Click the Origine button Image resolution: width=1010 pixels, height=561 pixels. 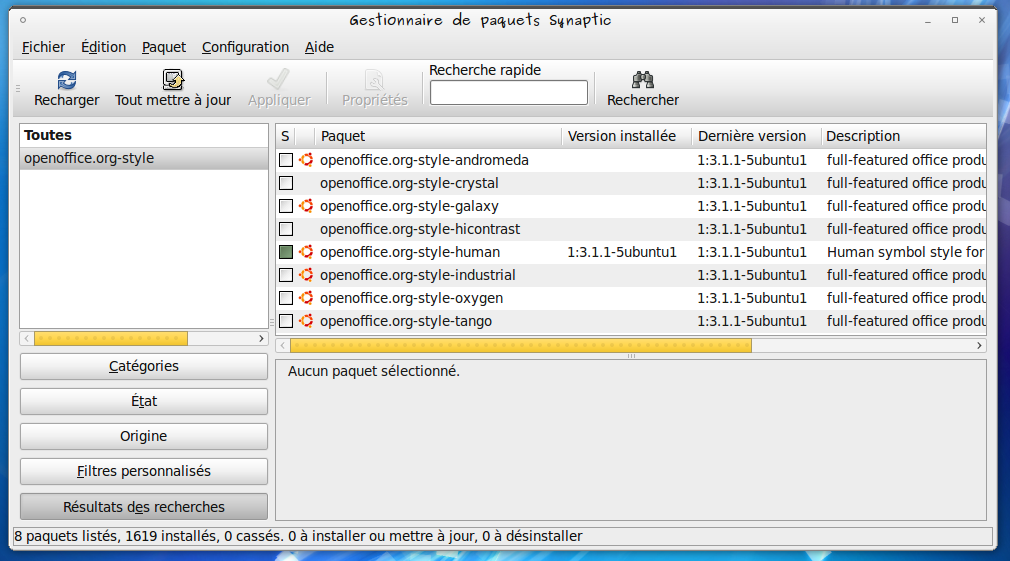[x=144, y=436]
